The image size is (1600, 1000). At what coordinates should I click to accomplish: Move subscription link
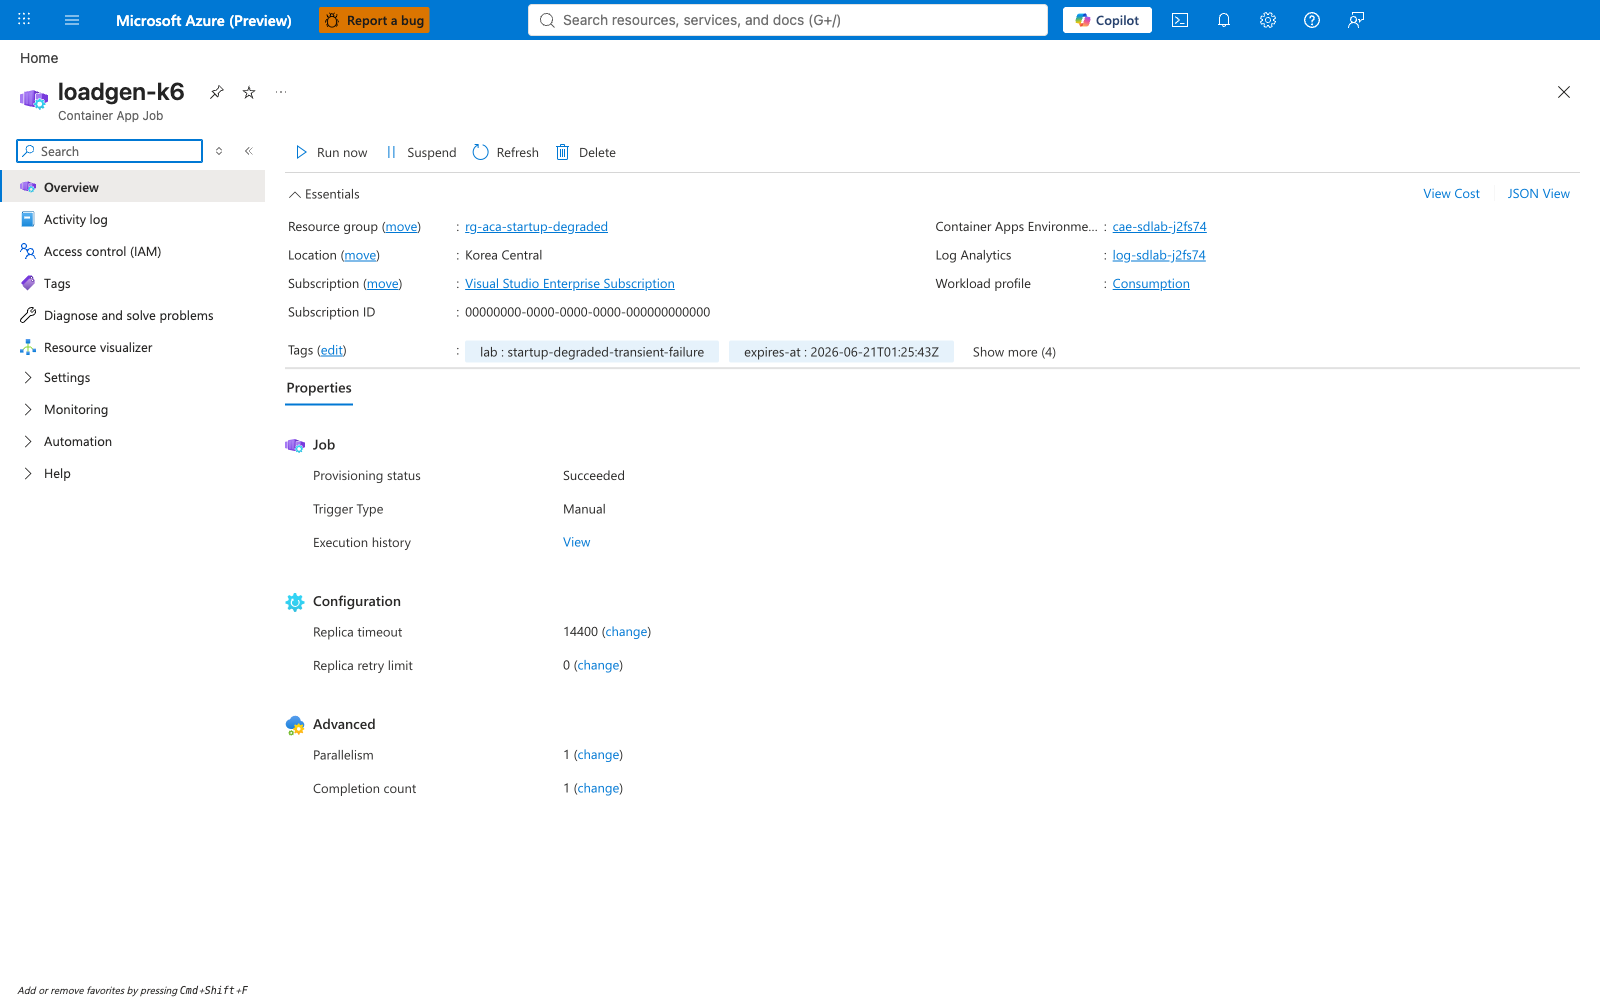pos(383,284)
